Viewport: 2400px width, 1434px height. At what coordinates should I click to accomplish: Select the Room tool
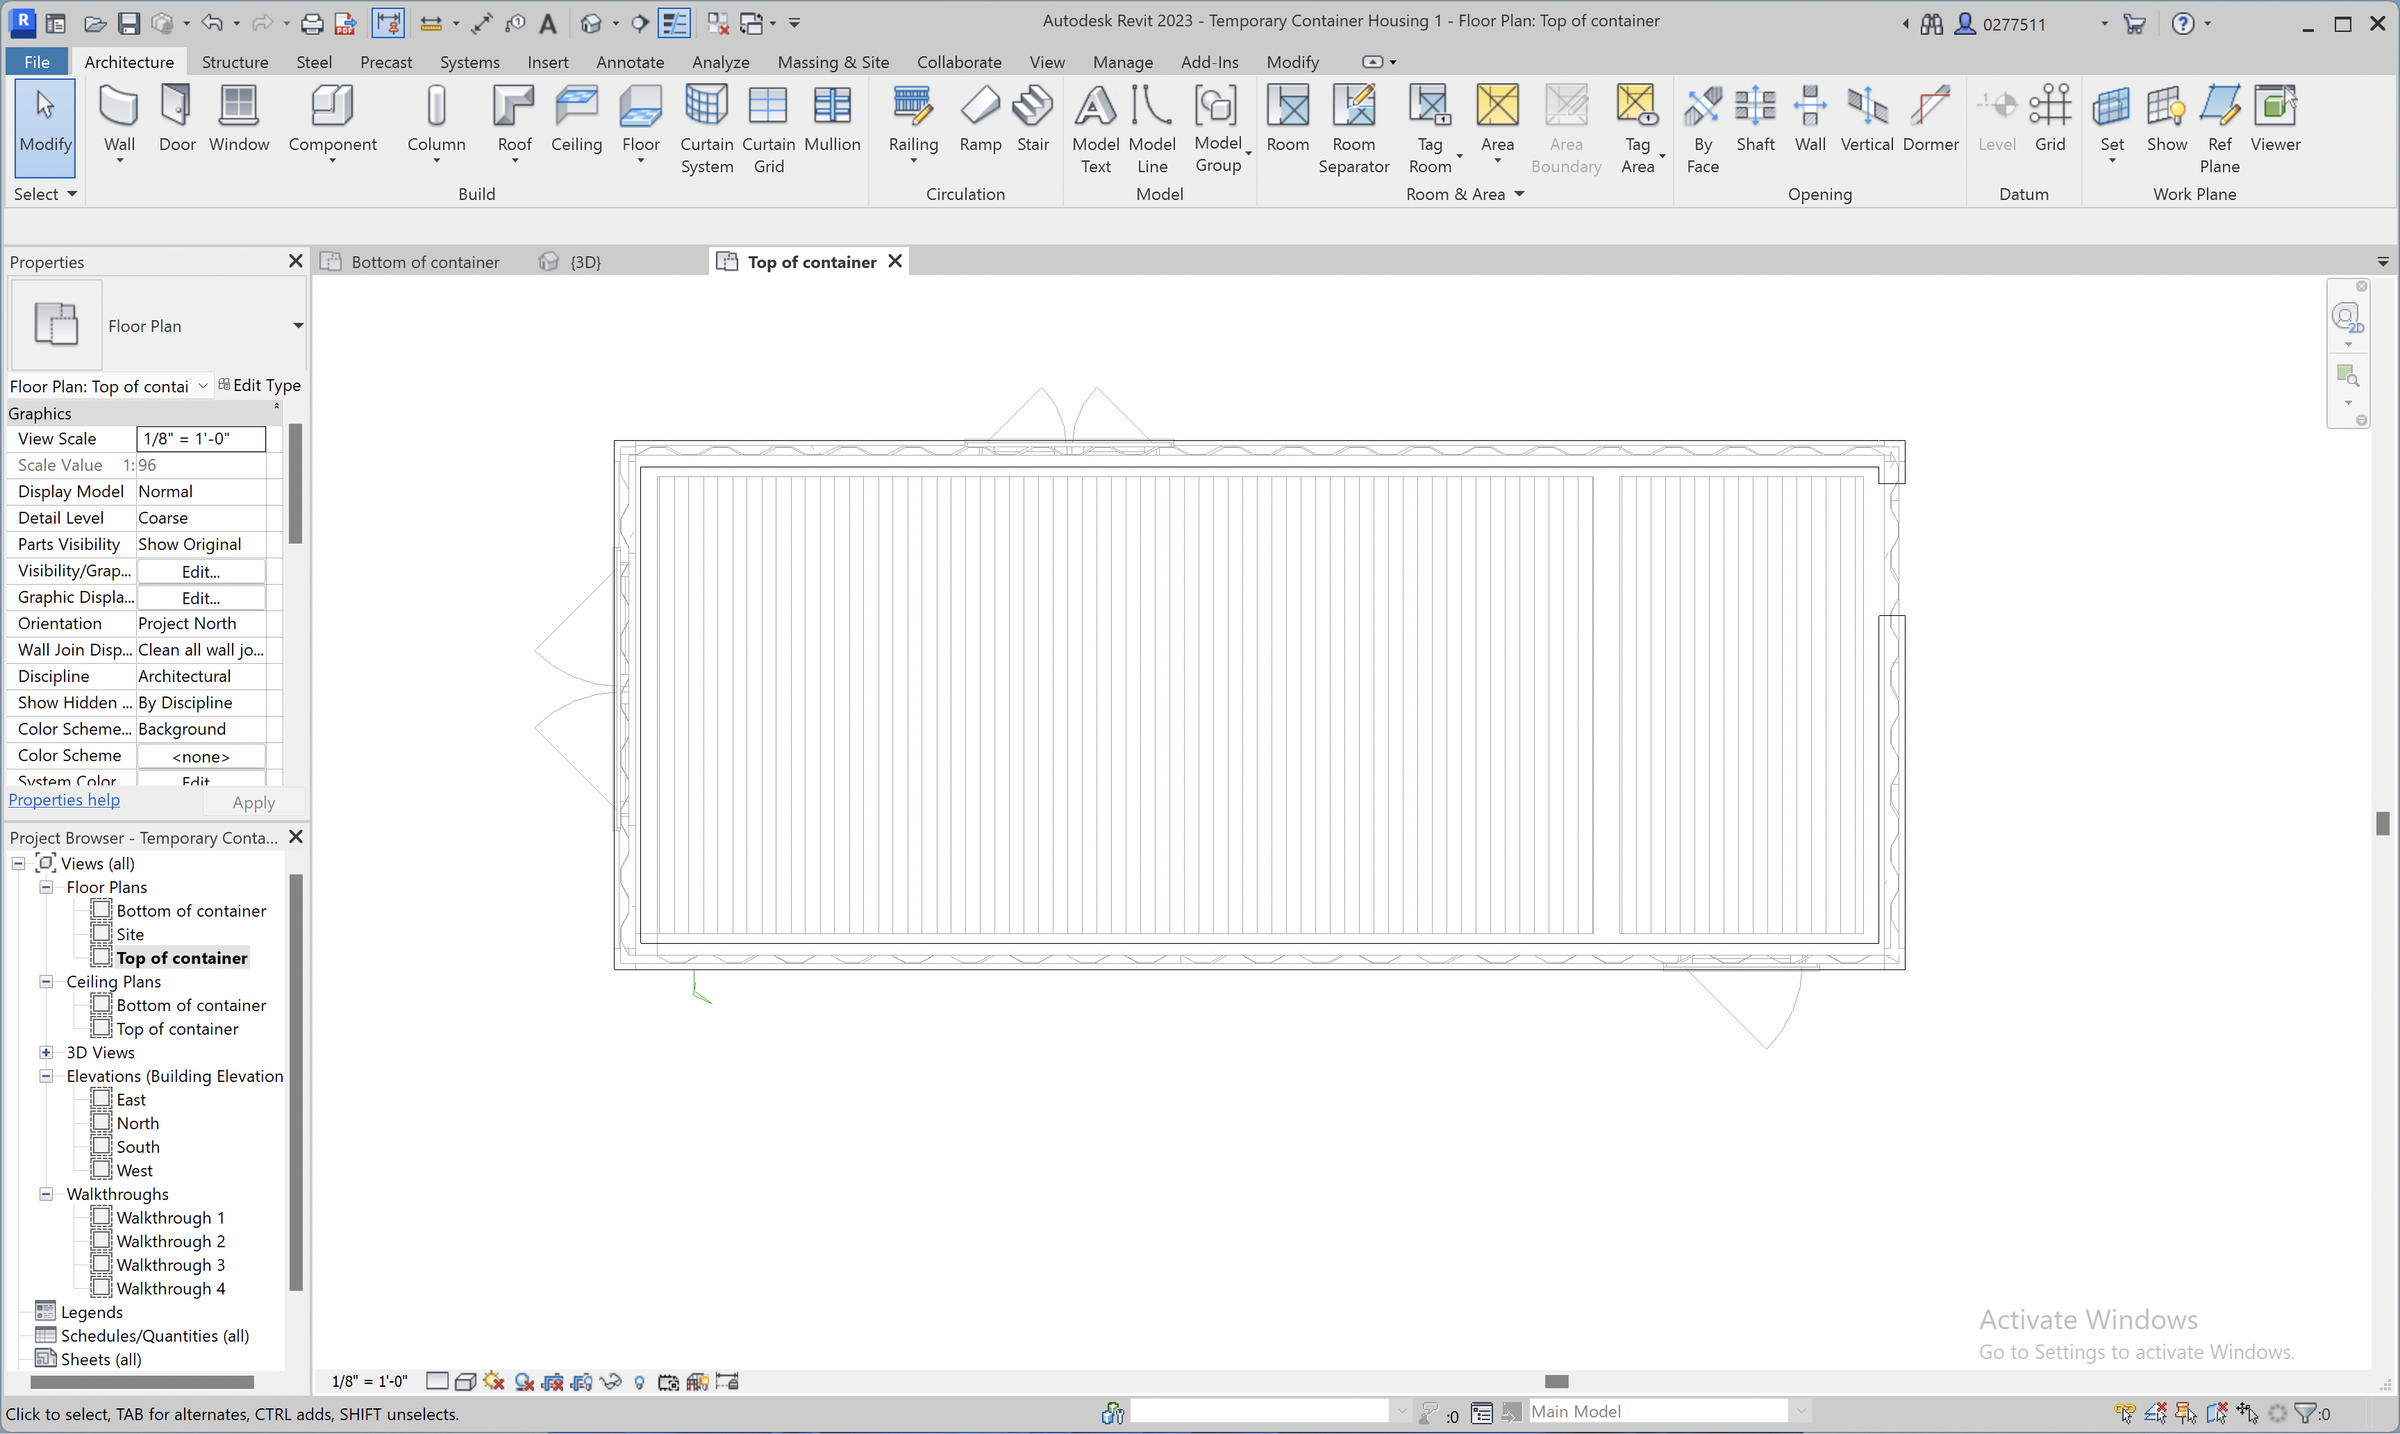pos(1288,120)
